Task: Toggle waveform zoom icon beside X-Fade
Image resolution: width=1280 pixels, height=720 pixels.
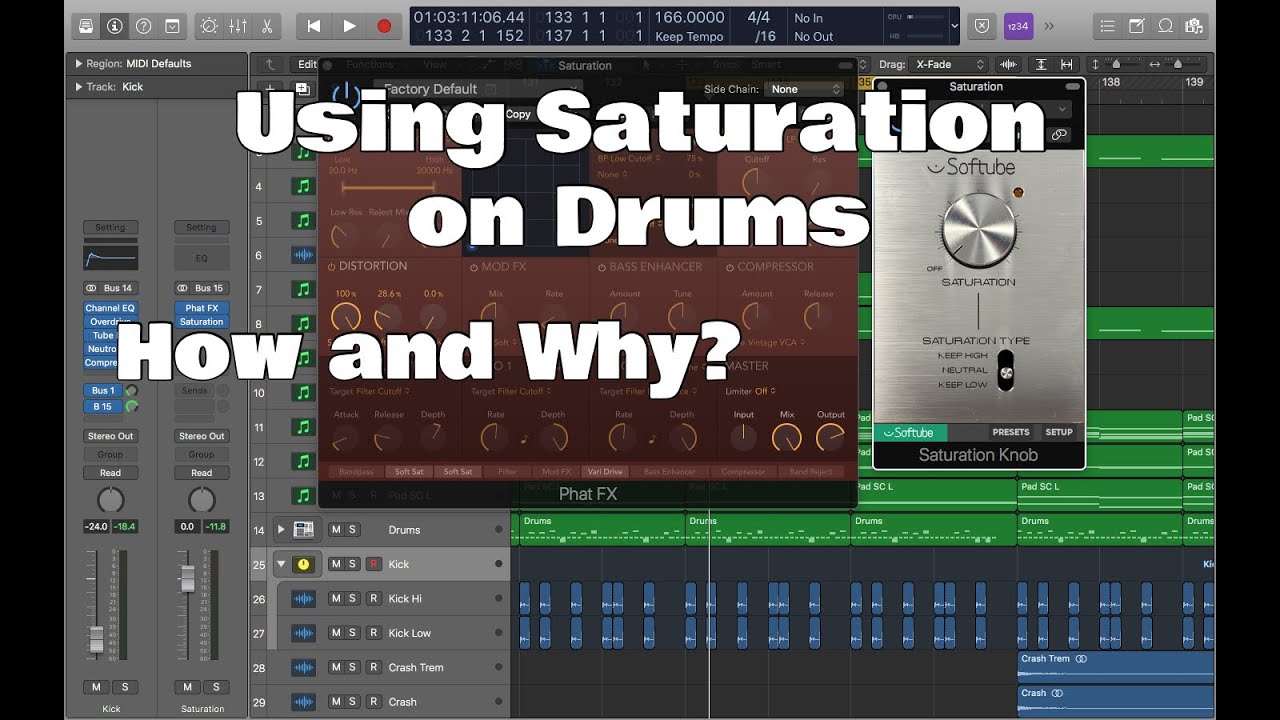Action: [1008, 64]
